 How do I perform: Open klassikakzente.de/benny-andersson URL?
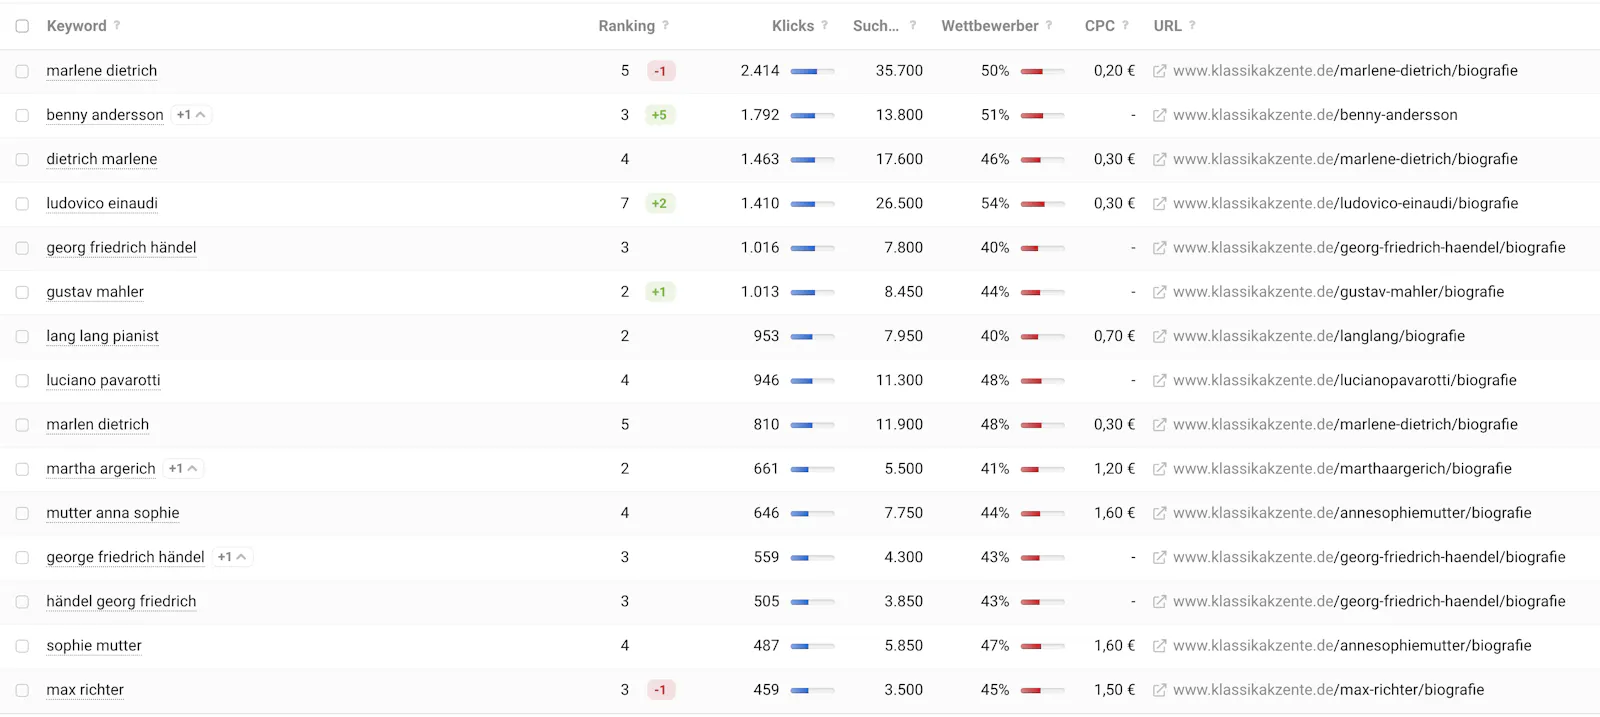pyautogui.click(x=1315, y=115)
